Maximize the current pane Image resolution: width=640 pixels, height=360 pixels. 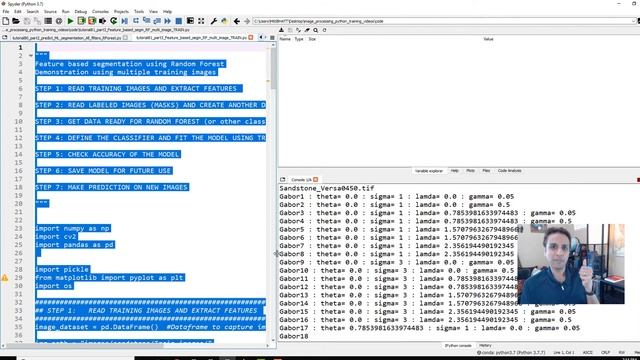pyautogui.click(x=190, y=21)
